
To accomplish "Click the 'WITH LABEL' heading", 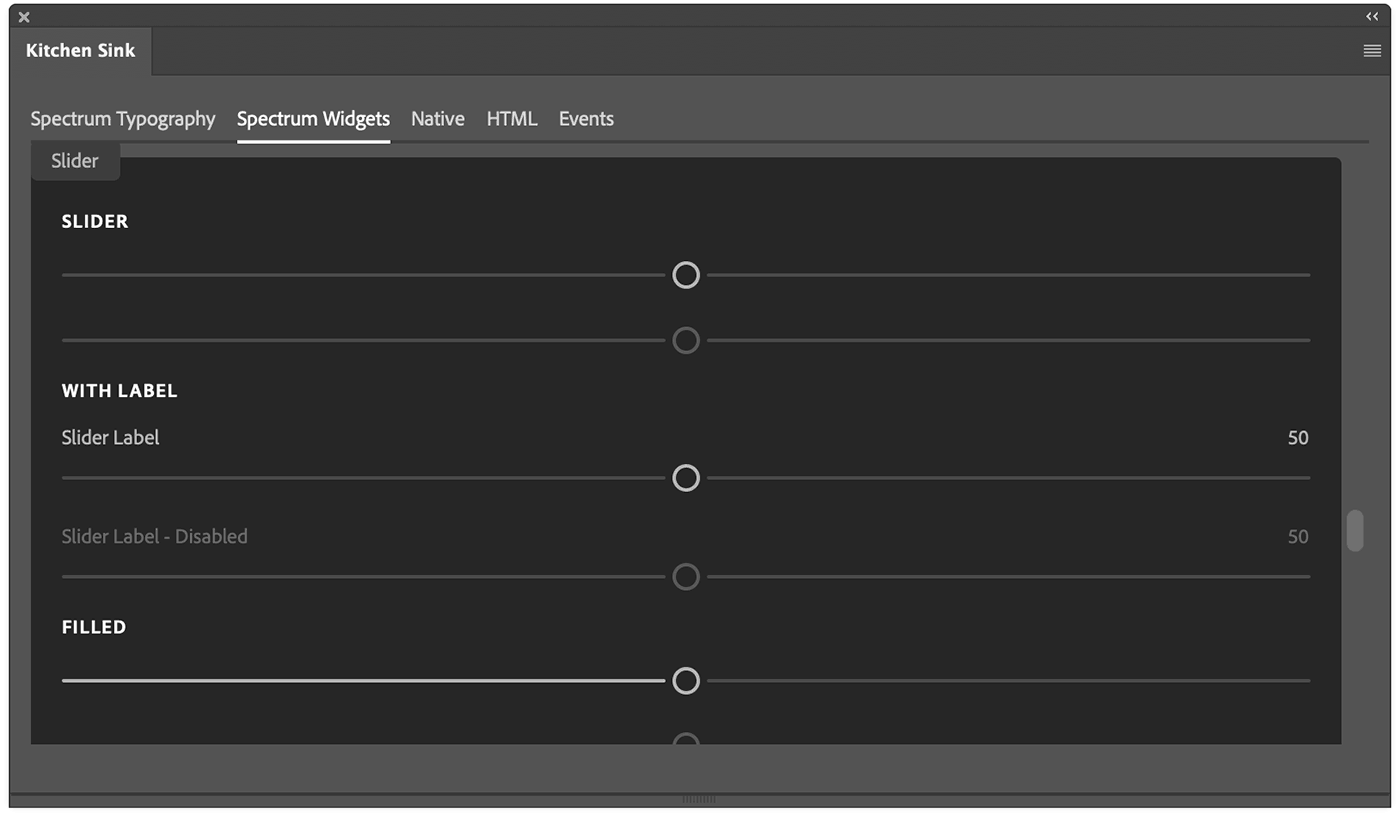I will tap(119, 391).
